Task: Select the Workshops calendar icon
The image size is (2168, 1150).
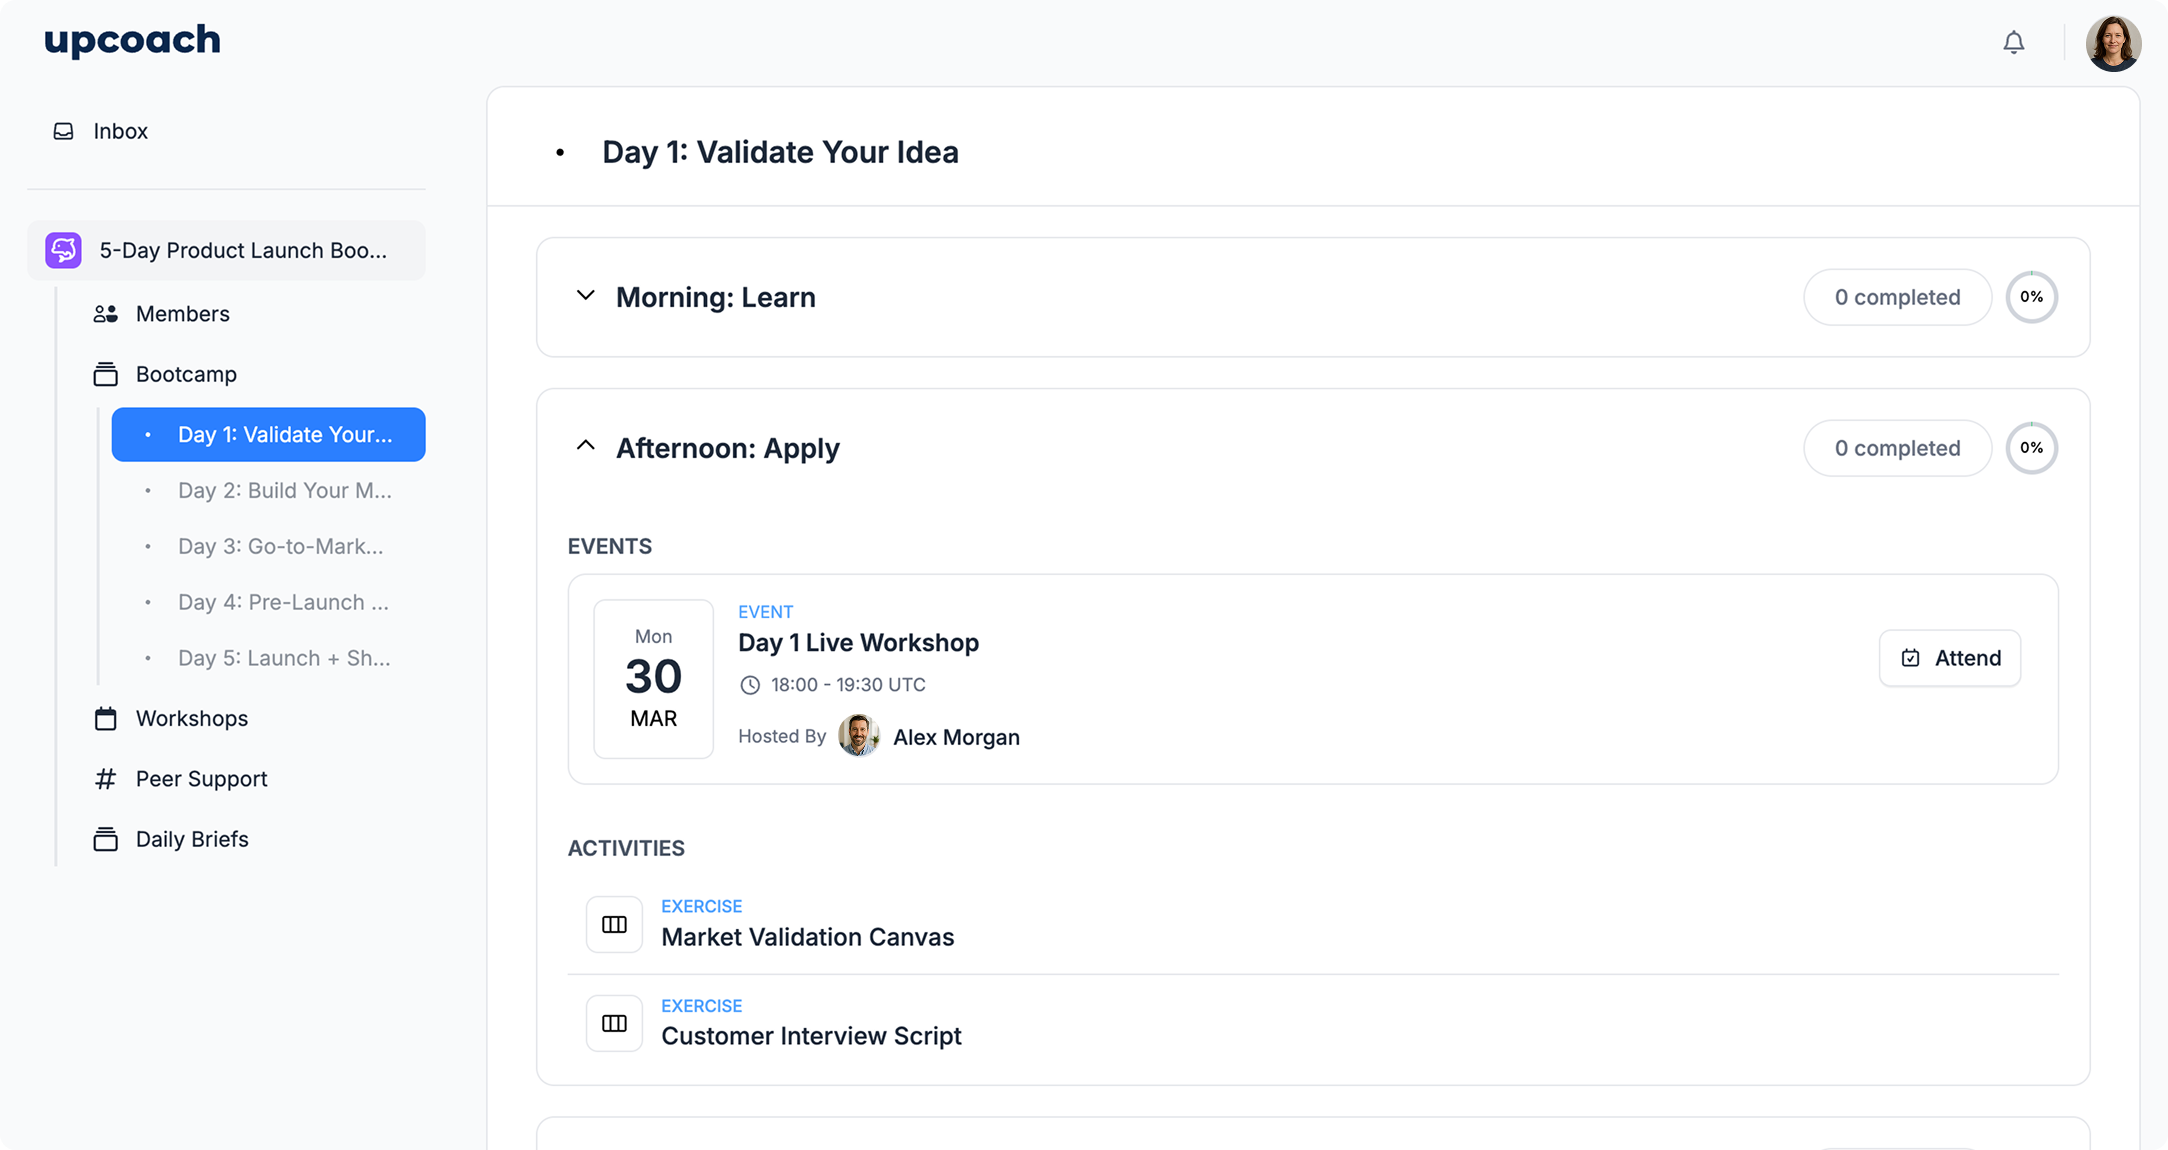Action: (104, 718)
